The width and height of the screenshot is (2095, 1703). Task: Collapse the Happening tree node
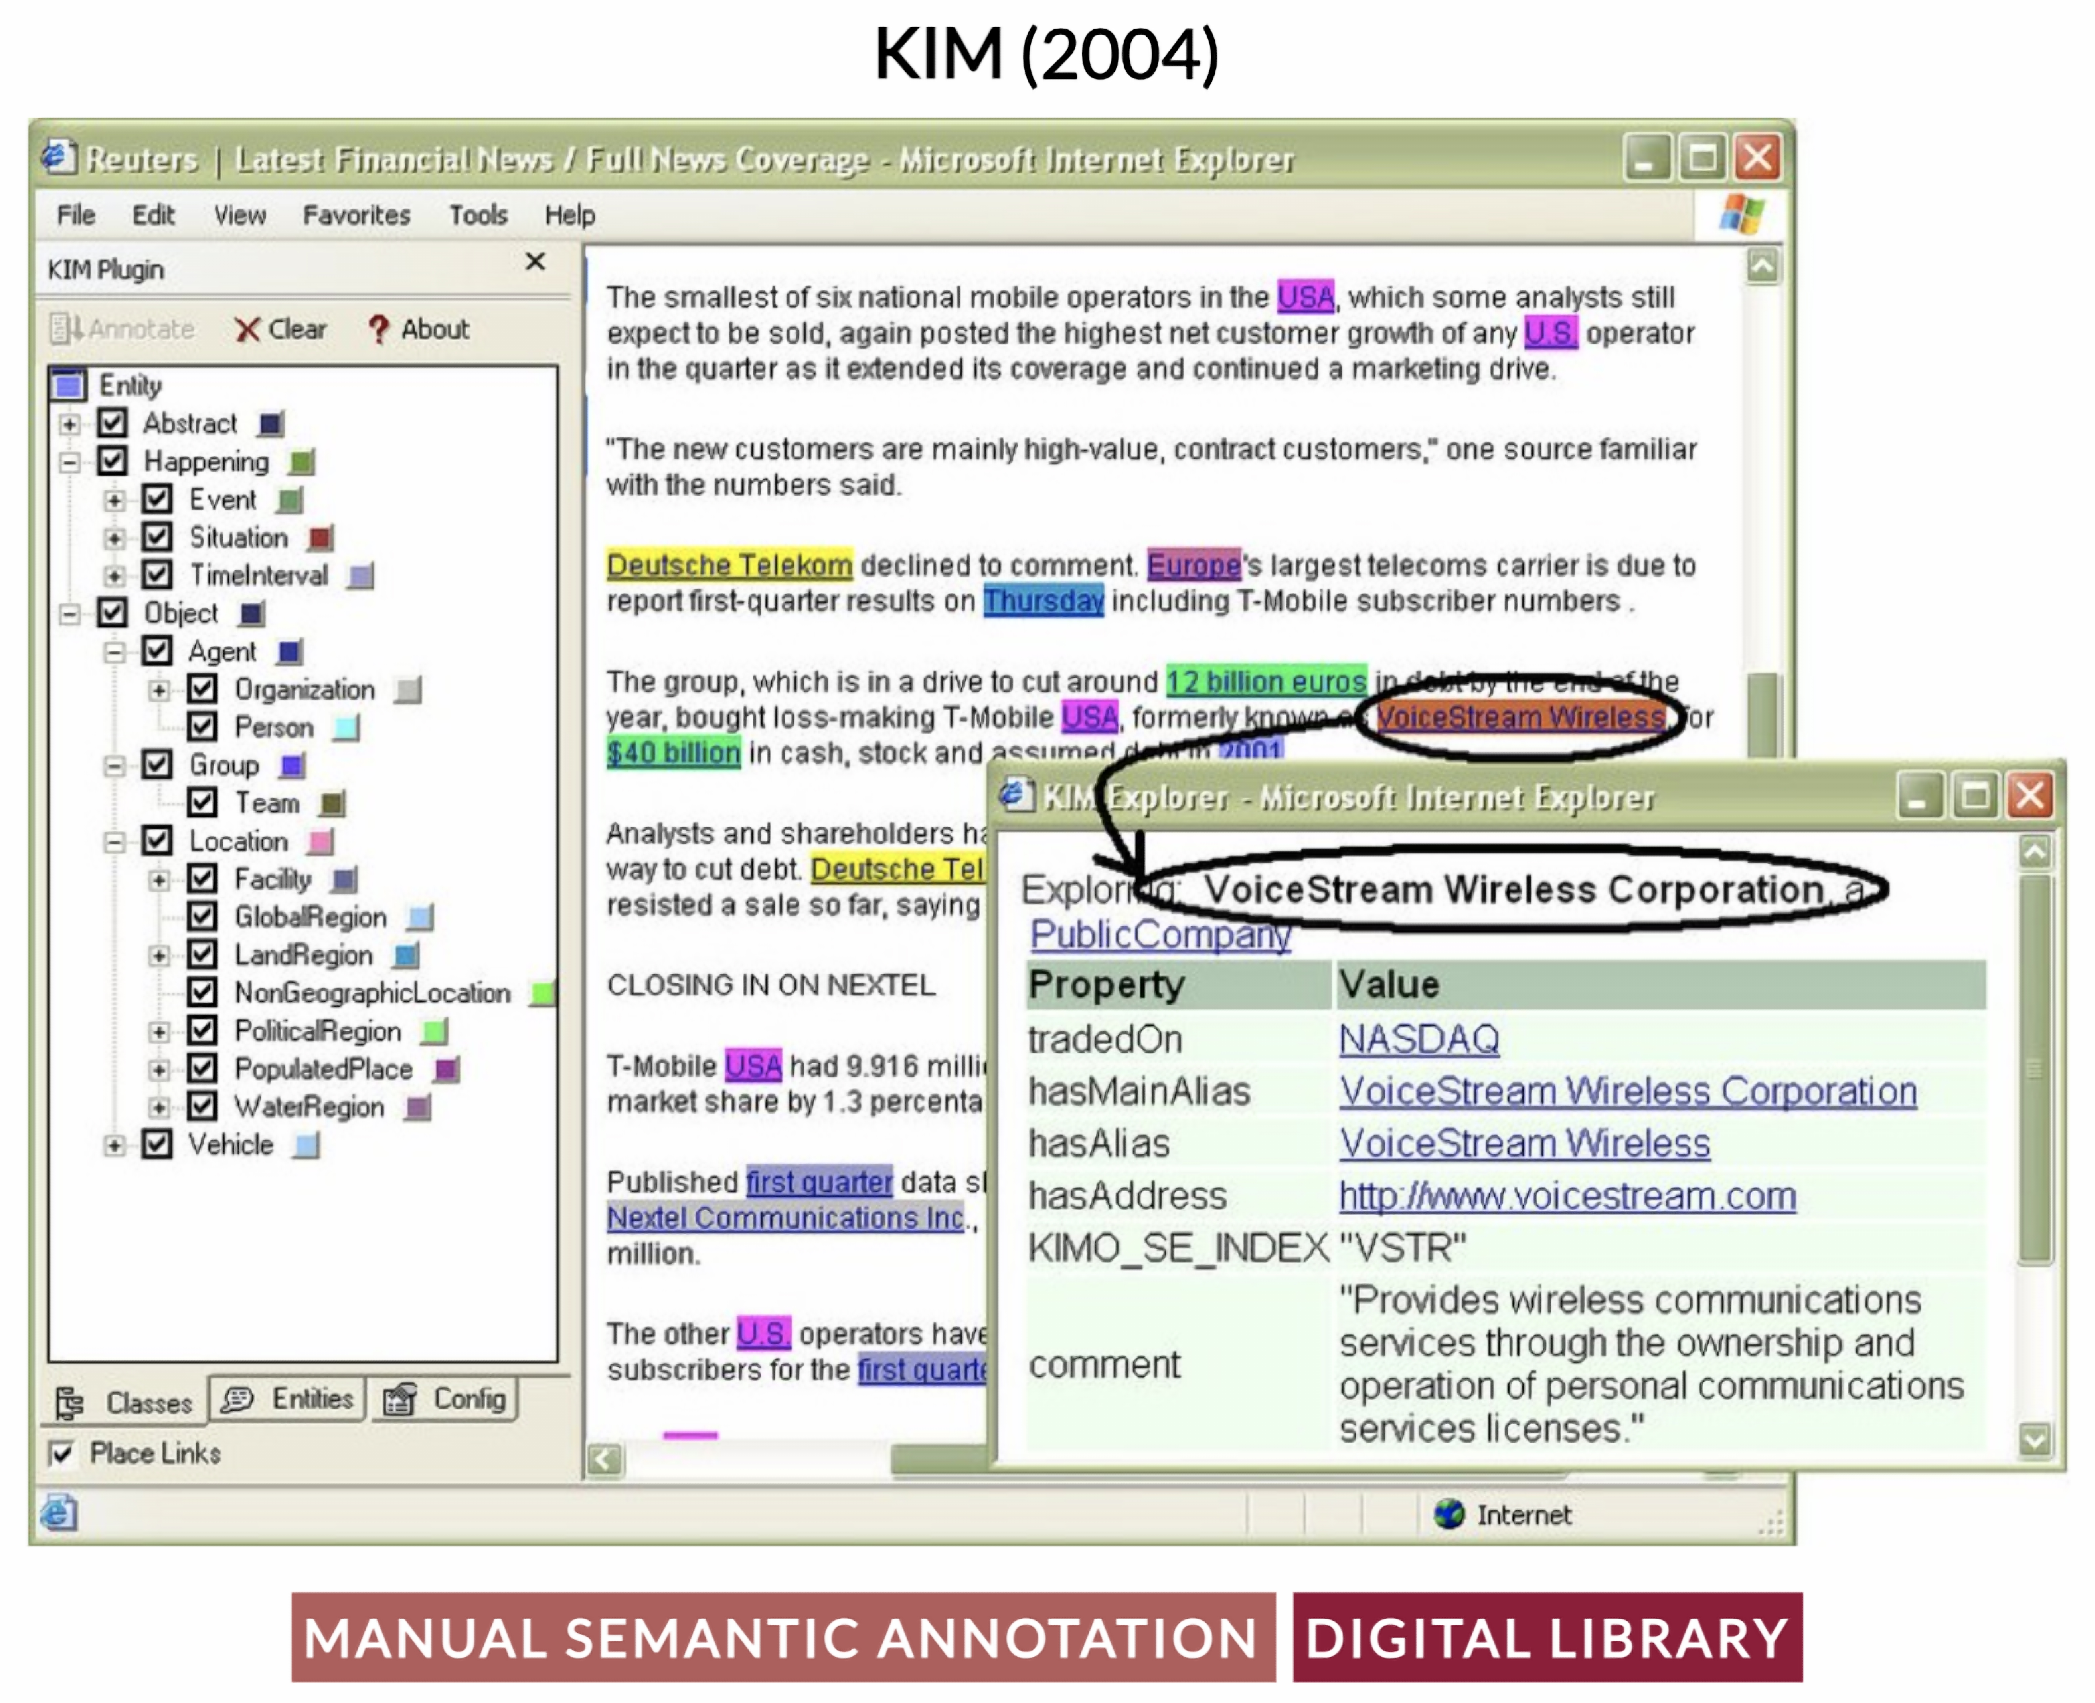69,462
